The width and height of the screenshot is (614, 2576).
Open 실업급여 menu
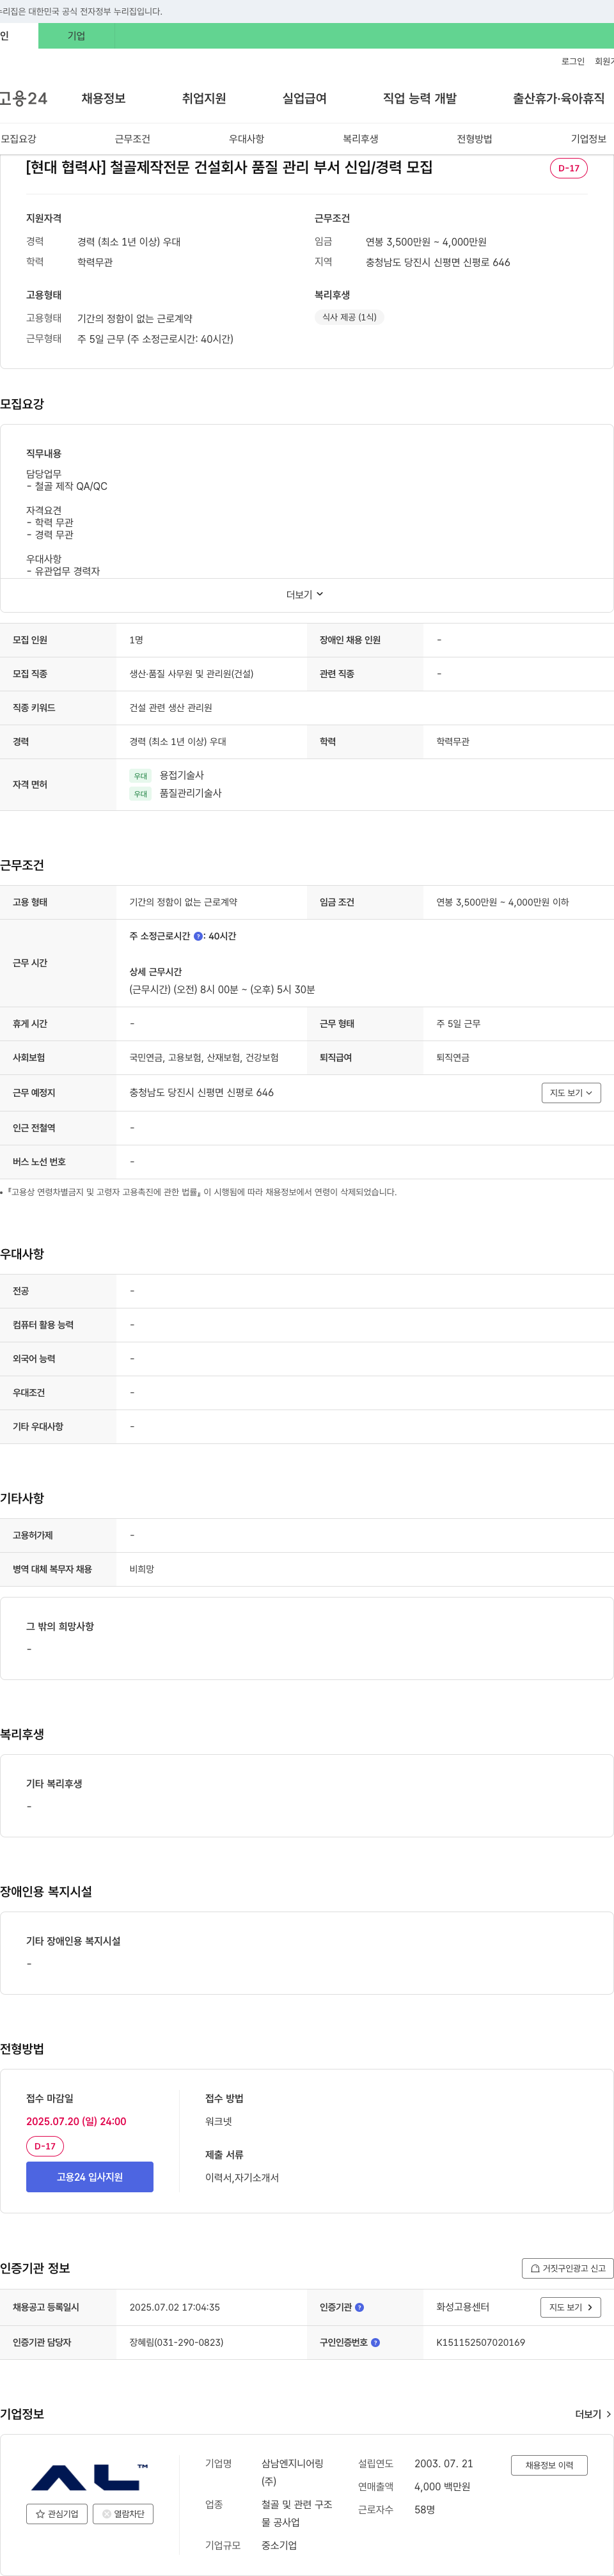[x=304, y=98]
